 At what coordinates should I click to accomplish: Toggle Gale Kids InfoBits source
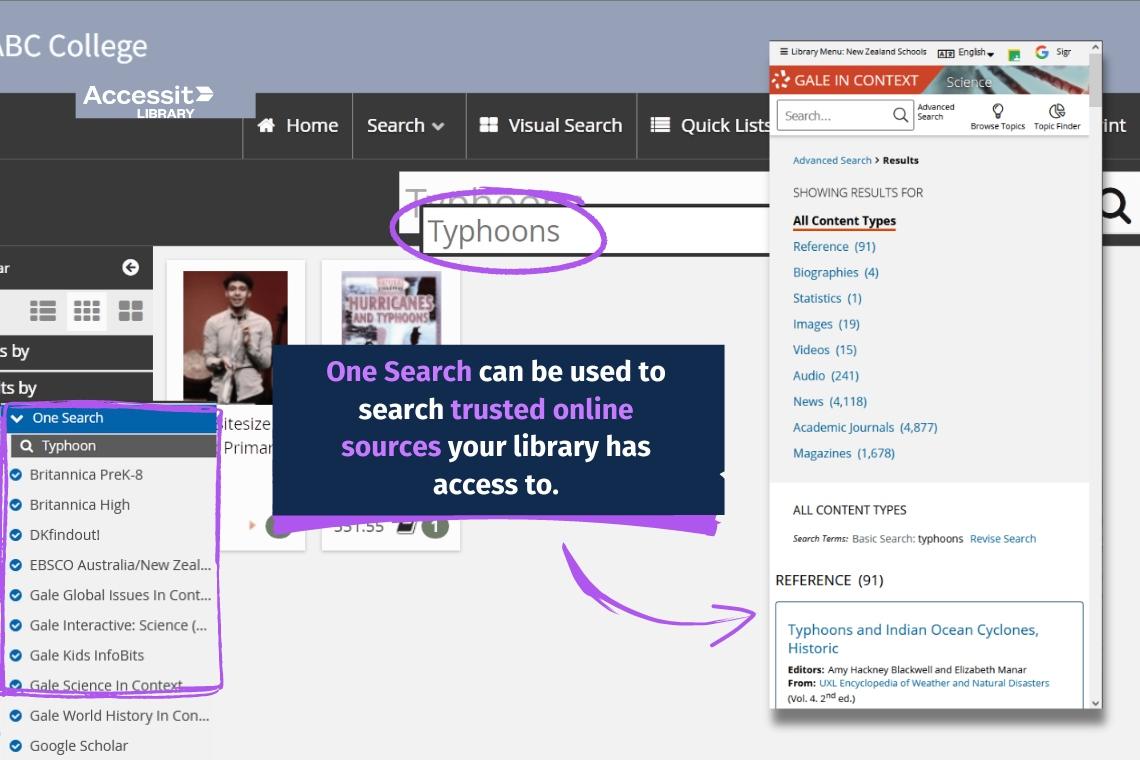click(16, 655)
